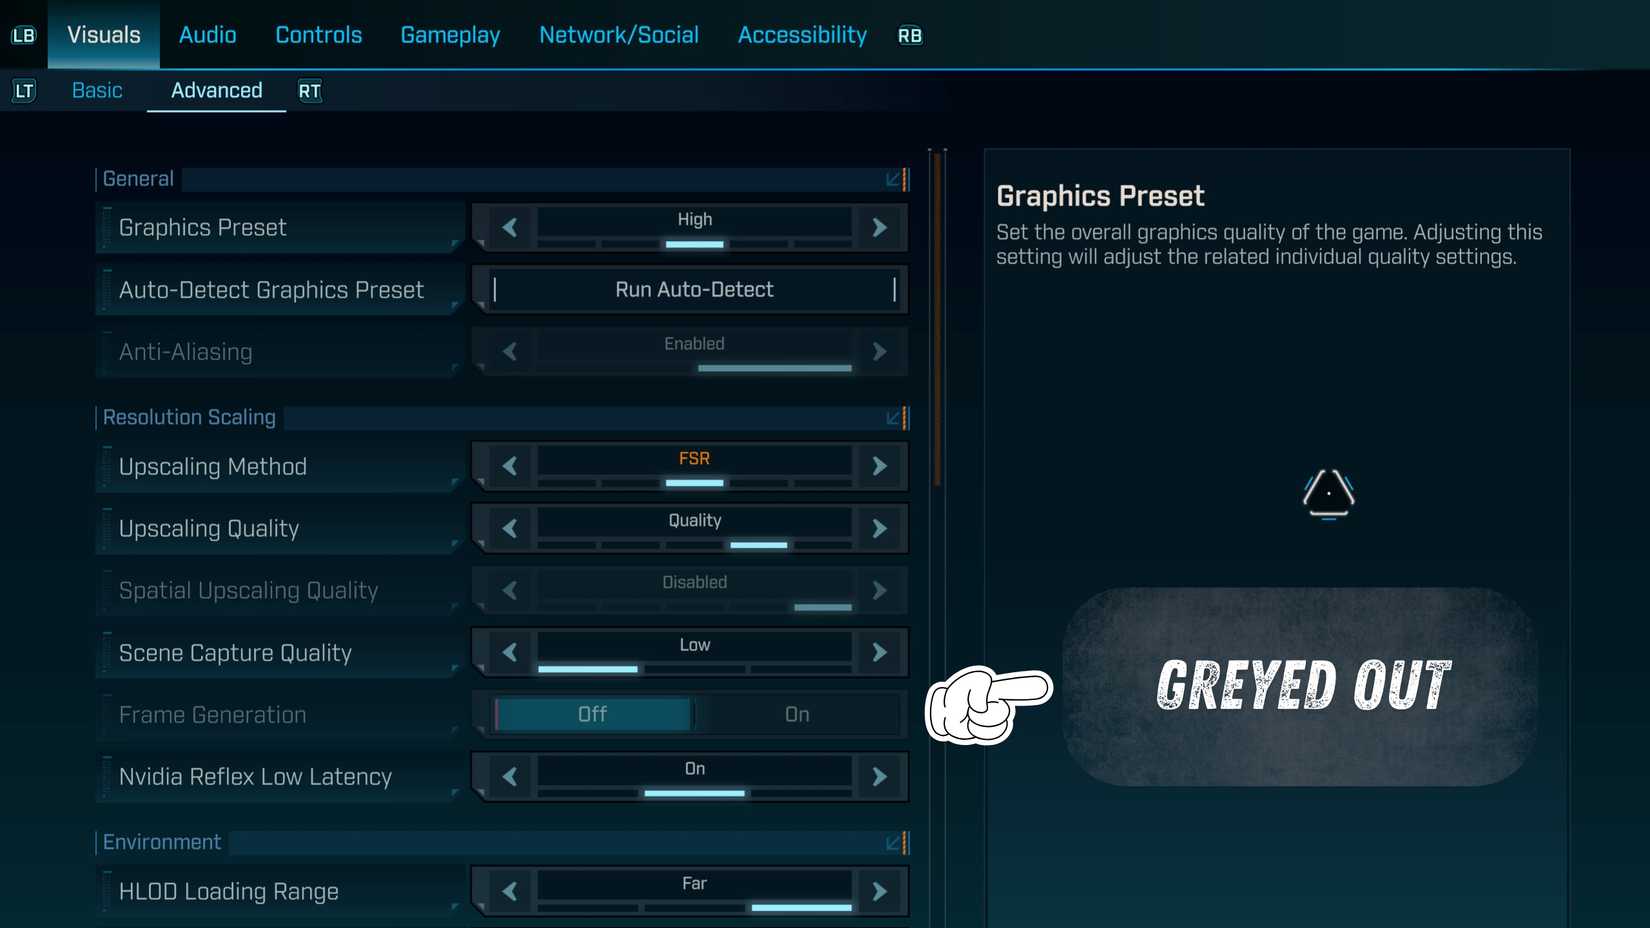This screenshot has width=1650, height=928.
Task: Set Frame Generation to On
Action: [x=797, y=715]
